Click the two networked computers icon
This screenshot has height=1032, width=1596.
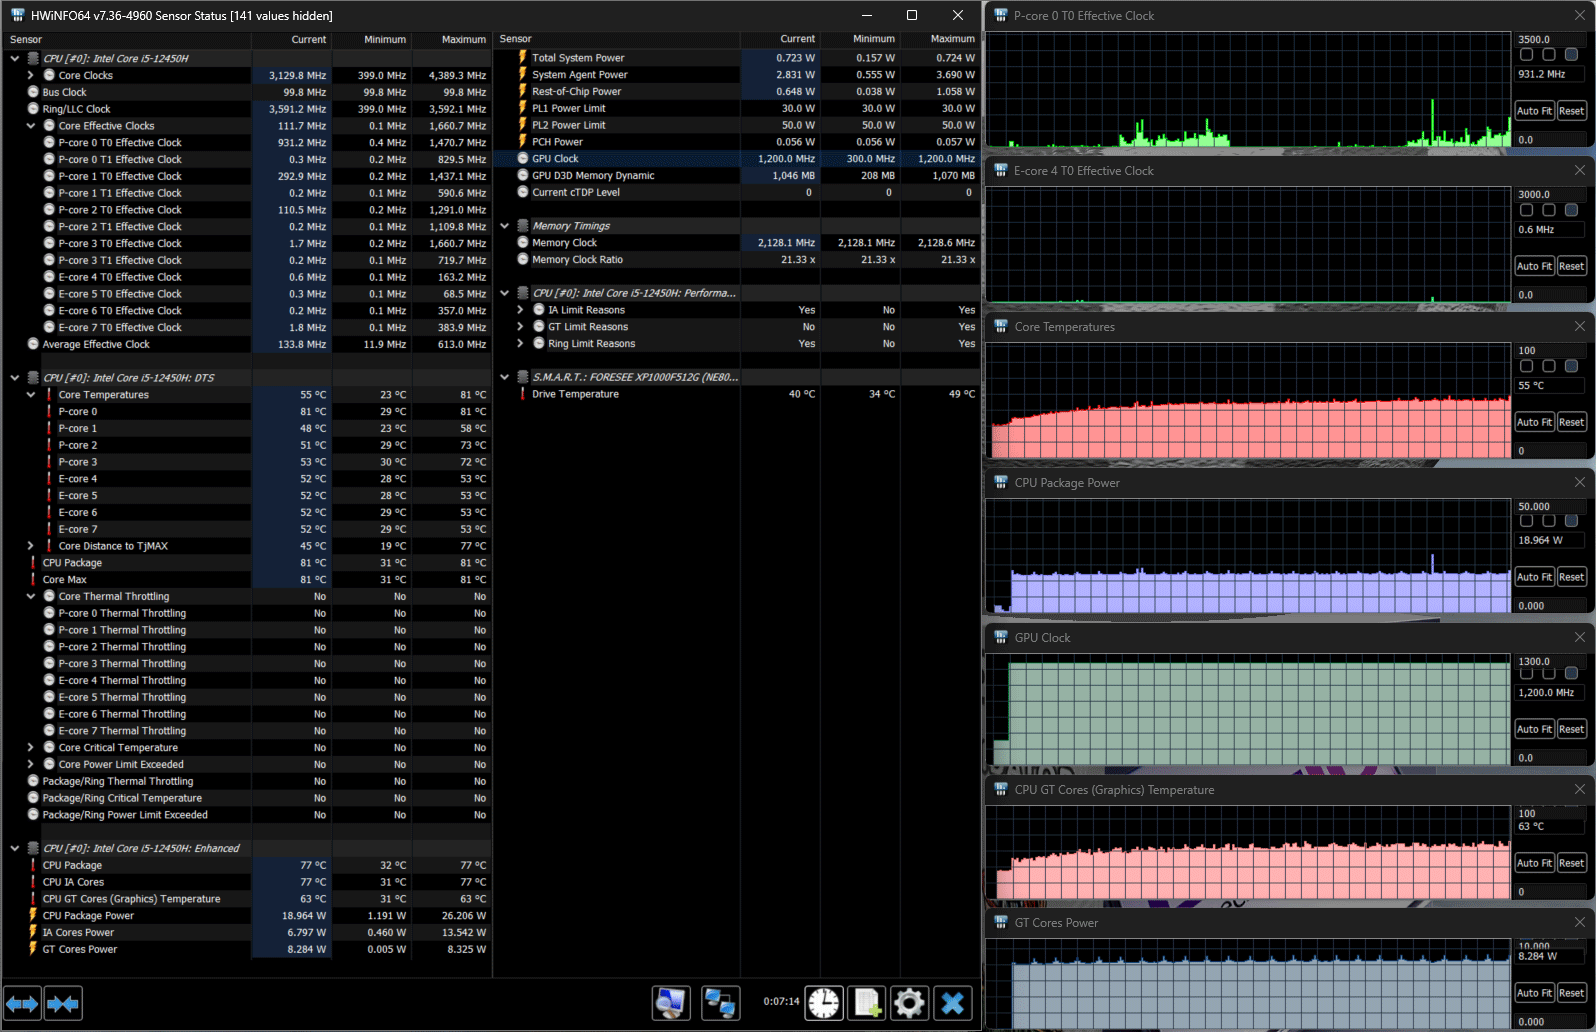[720, 1002]
